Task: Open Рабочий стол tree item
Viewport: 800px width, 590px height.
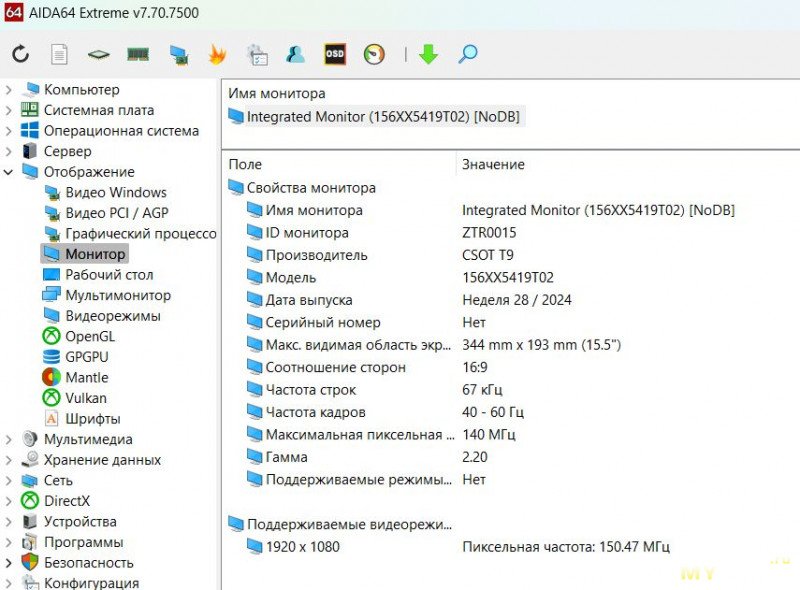Action: click(98, 275)
